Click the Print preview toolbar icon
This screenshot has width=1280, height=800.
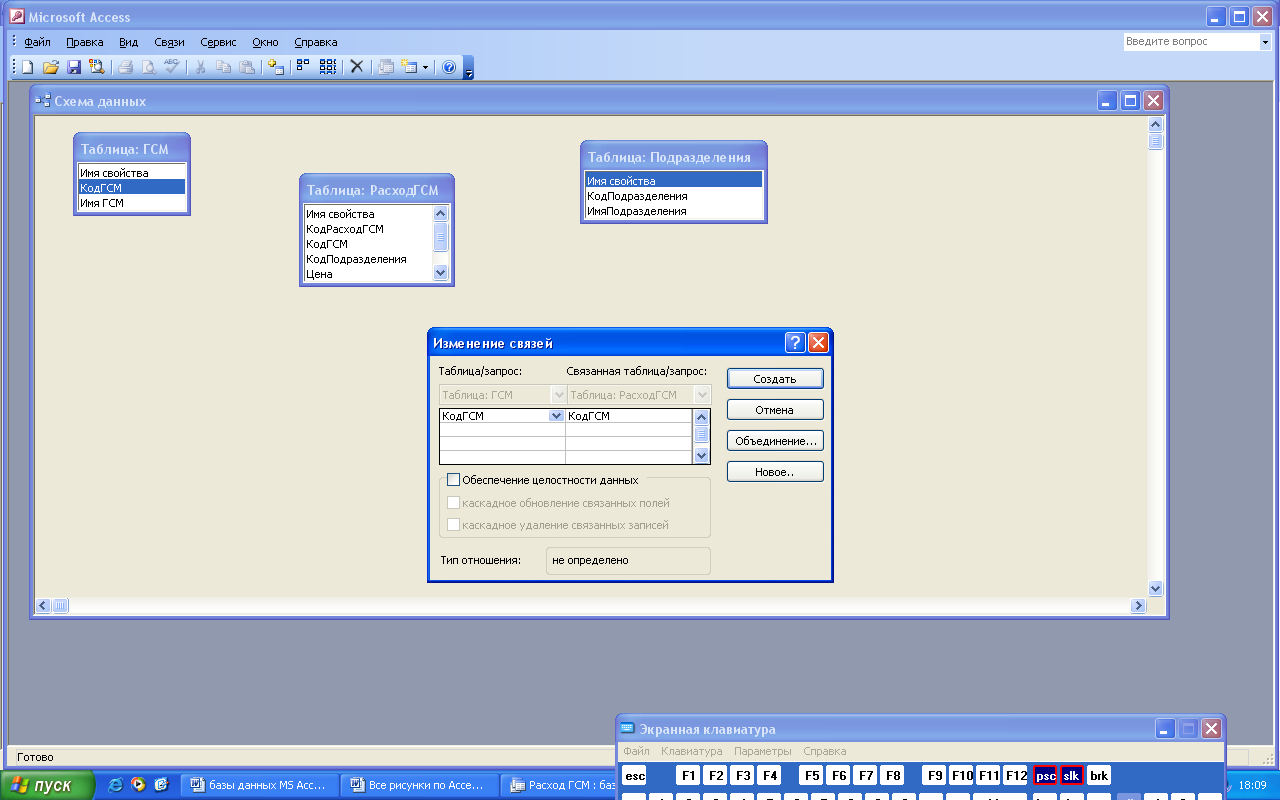(x=148, y=67)
